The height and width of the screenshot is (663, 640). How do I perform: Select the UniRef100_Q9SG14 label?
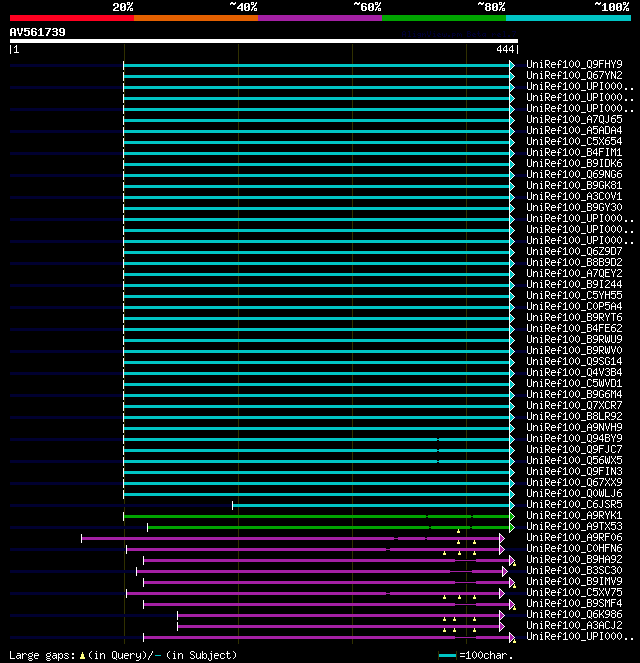coord(574,361)
